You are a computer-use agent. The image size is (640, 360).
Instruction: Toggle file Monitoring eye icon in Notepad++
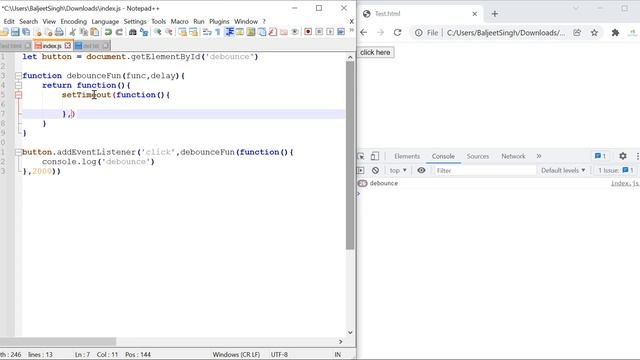(x=295, y=32)
